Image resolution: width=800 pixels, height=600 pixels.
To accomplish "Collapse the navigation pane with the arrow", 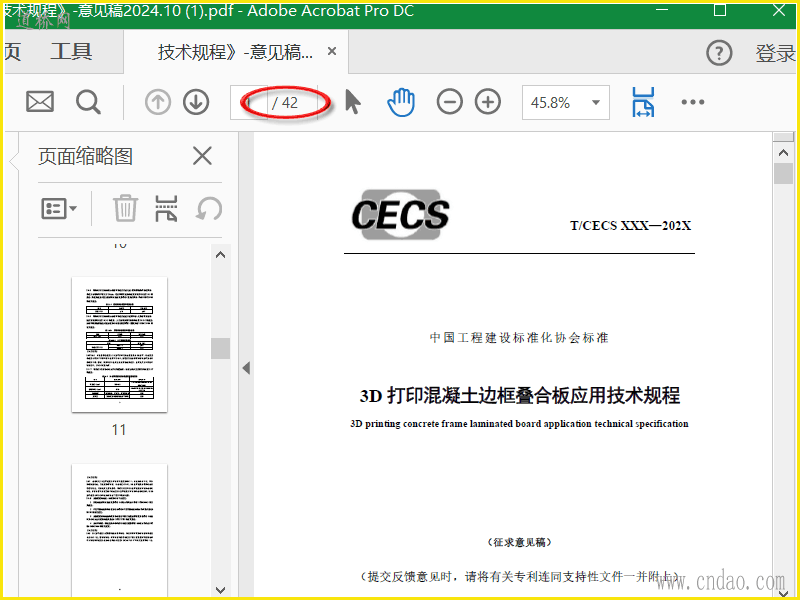I will point(246,367).
